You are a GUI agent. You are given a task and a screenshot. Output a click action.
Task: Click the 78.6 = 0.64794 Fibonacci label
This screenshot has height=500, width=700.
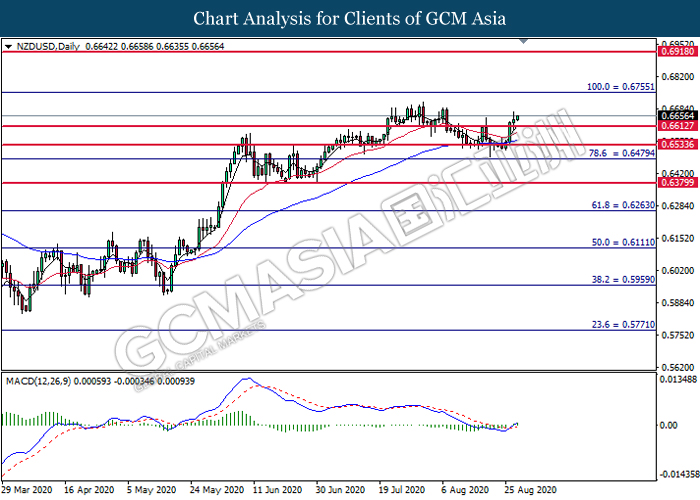pyautogui.click(x=622, y=153)
